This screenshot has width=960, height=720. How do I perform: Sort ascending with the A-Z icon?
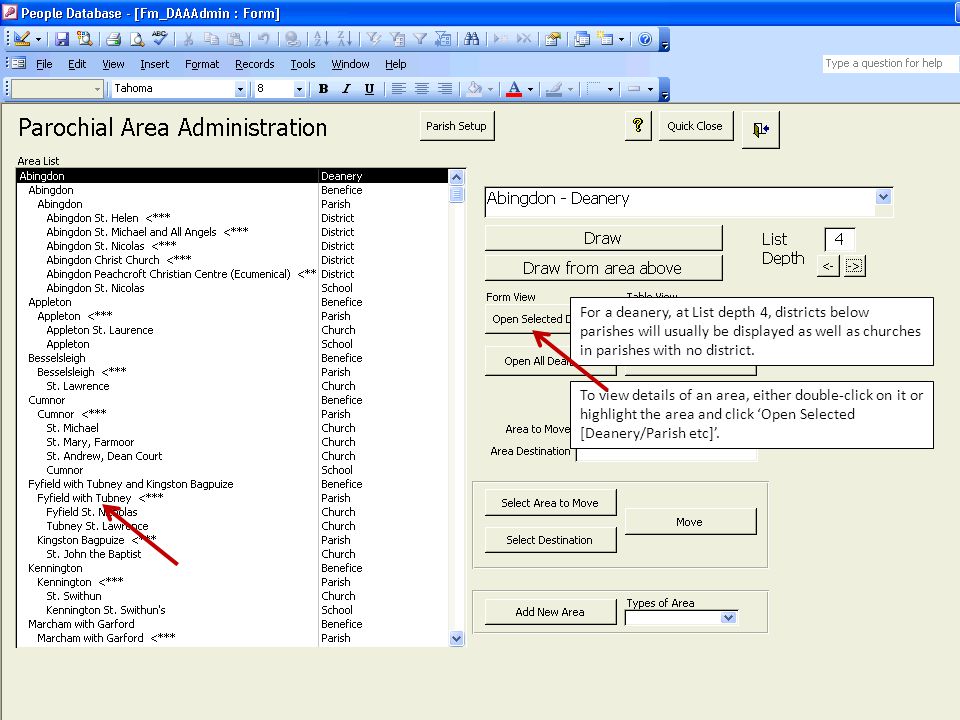pos(321,39)
